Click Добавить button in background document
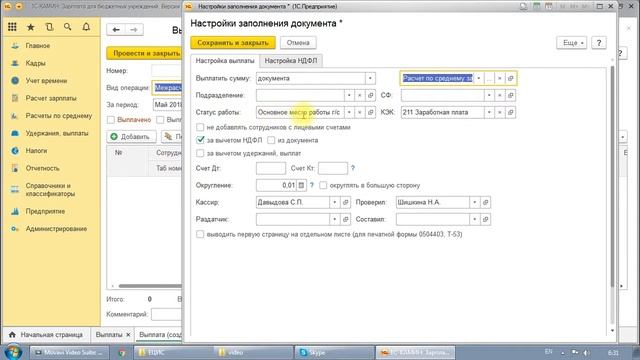Viewport: 640px width, 360px height. [131, 137]
